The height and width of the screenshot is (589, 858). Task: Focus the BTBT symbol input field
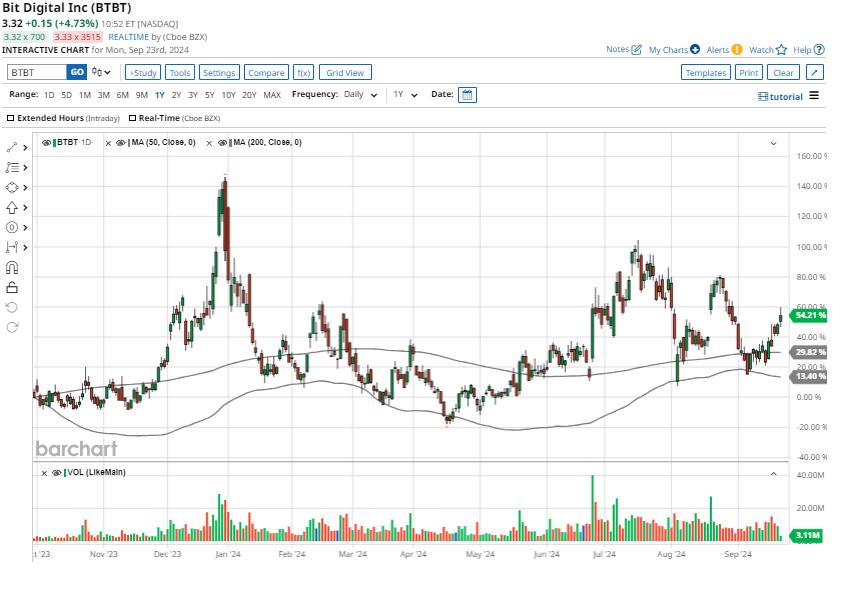click(37, 72)
